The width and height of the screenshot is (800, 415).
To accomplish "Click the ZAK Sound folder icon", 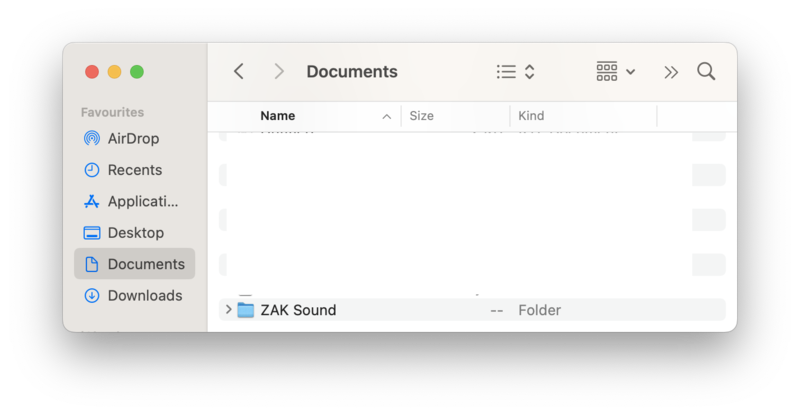I will coord(246,310).
